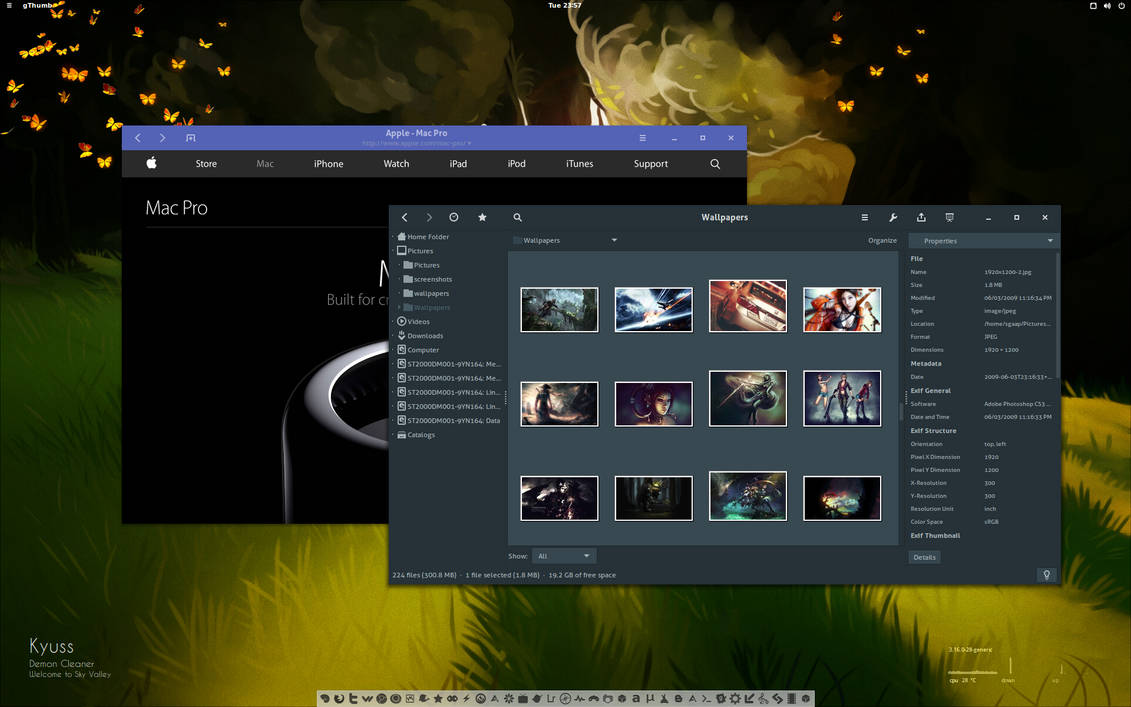This screenshot has height=707, width=1131.
Task: Select the helmeted woman face thumbnail
Action: (653, 404)
